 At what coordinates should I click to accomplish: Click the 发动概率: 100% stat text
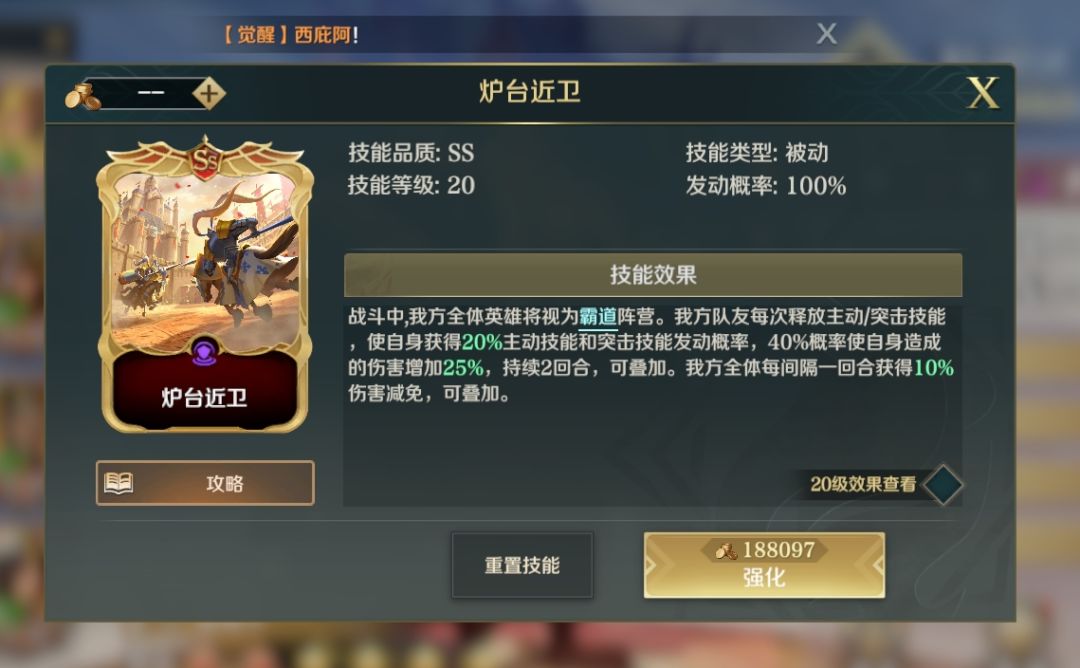(x=766, y=185)
